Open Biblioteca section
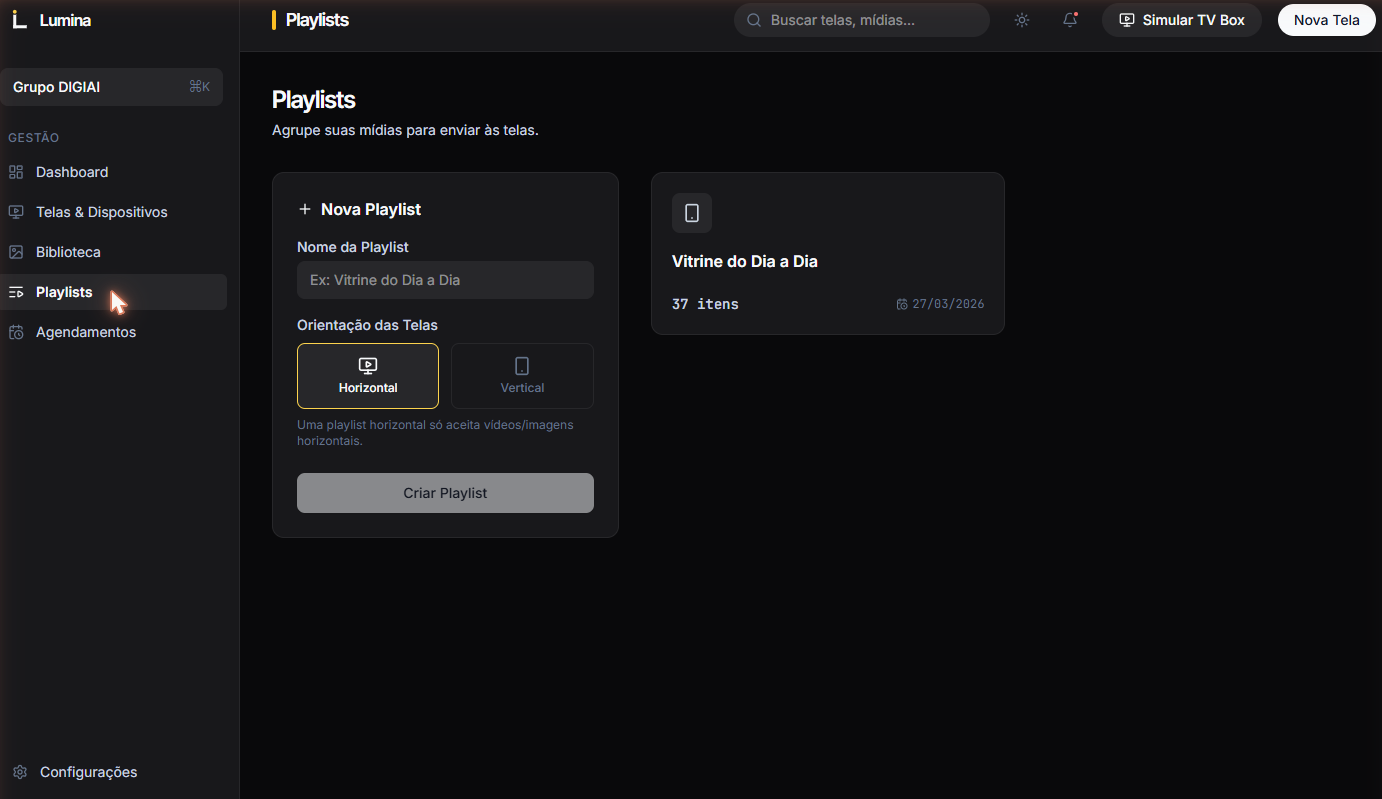 pyautogui.click(x=114, y=252)
